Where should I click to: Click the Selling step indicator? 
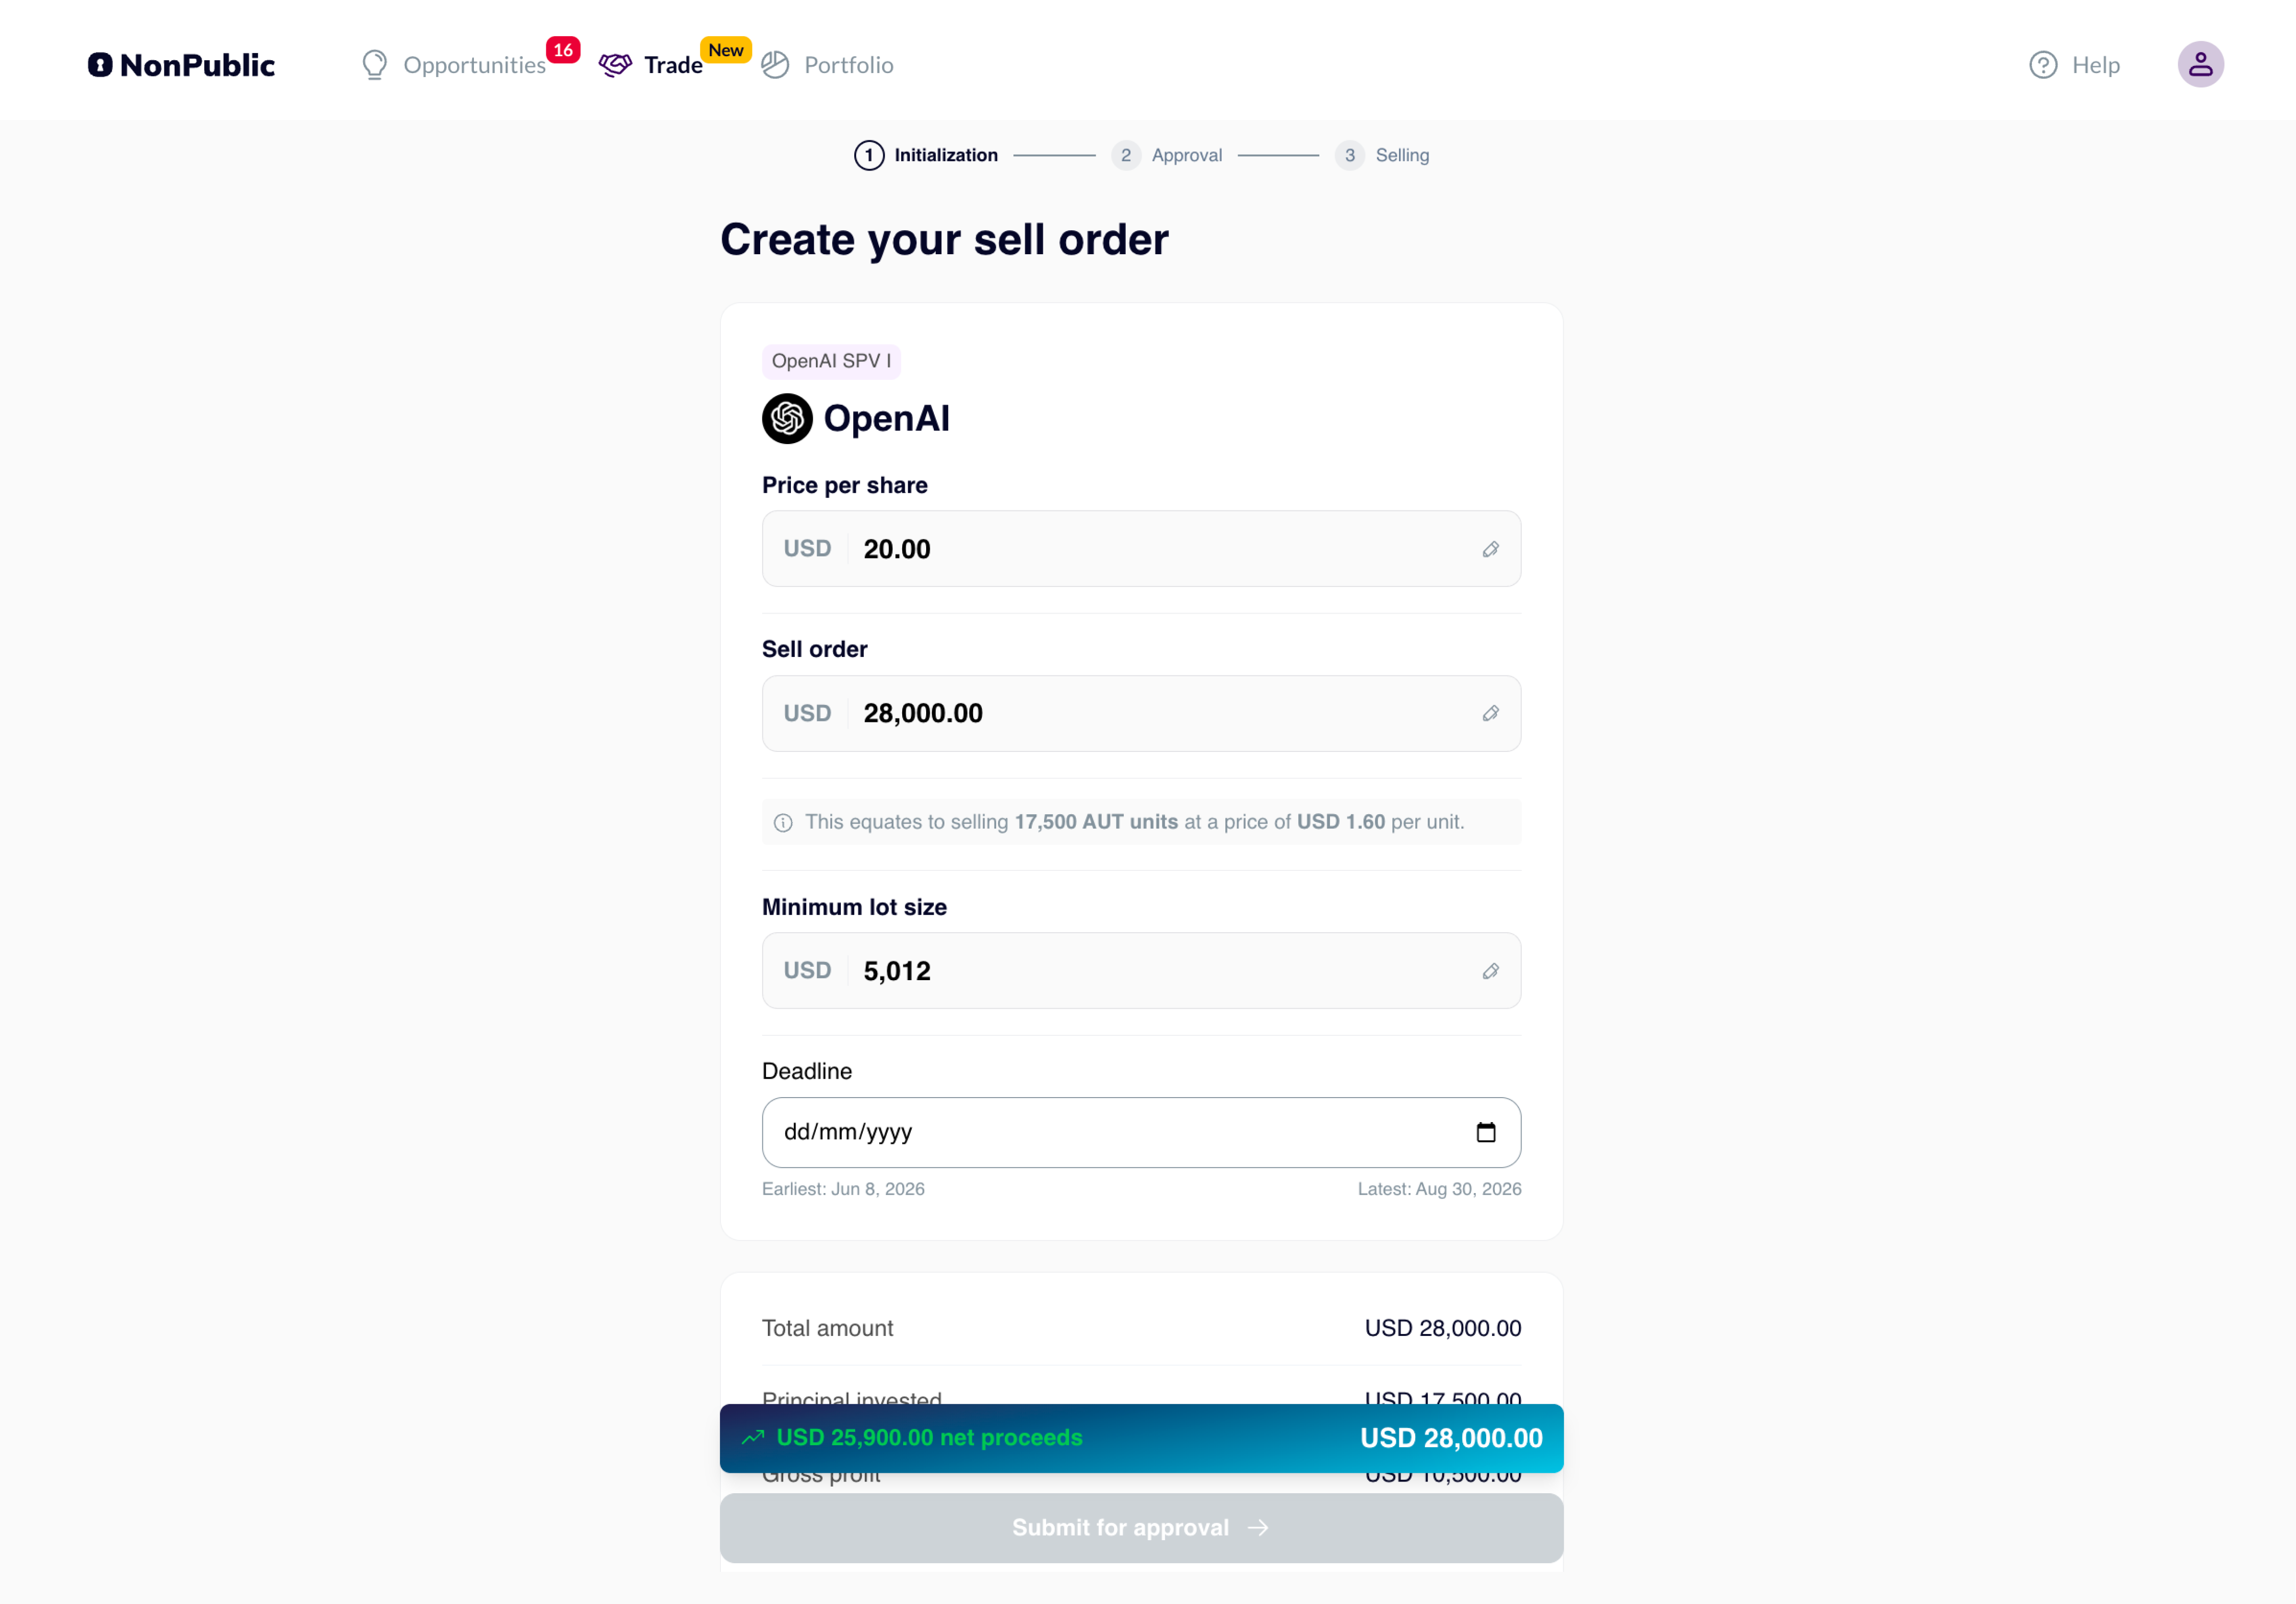(1381, 155)
